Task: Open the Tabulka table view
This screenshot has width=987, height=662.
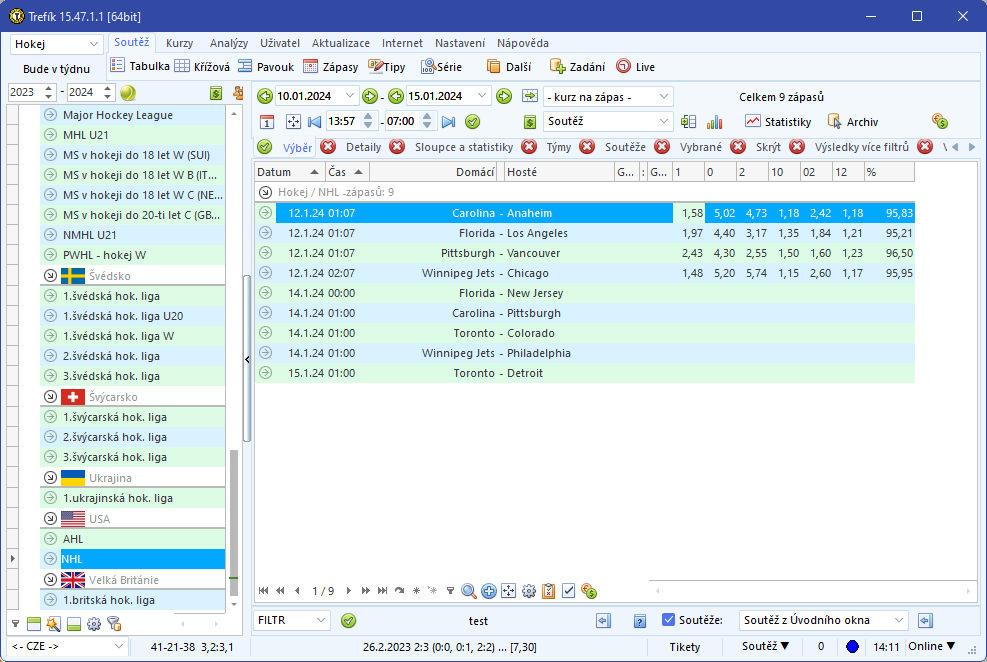Action: (x=140, y=66)
